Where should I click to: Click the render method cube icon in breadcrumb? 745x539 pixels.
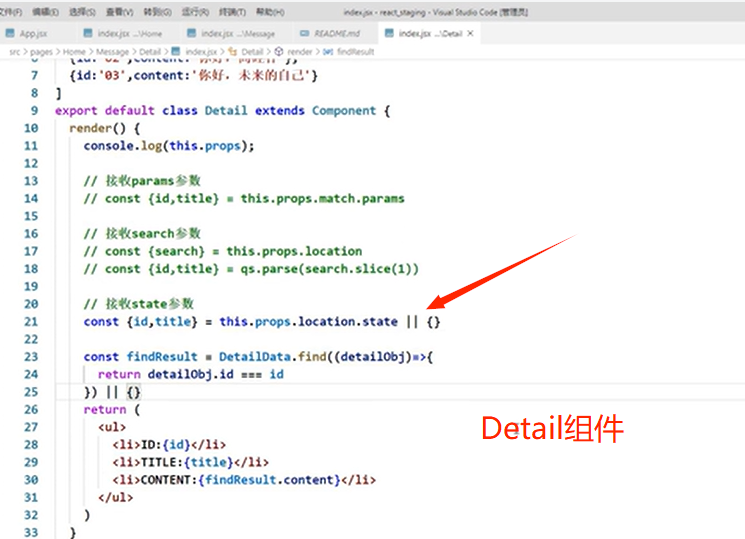coord(279,51)
